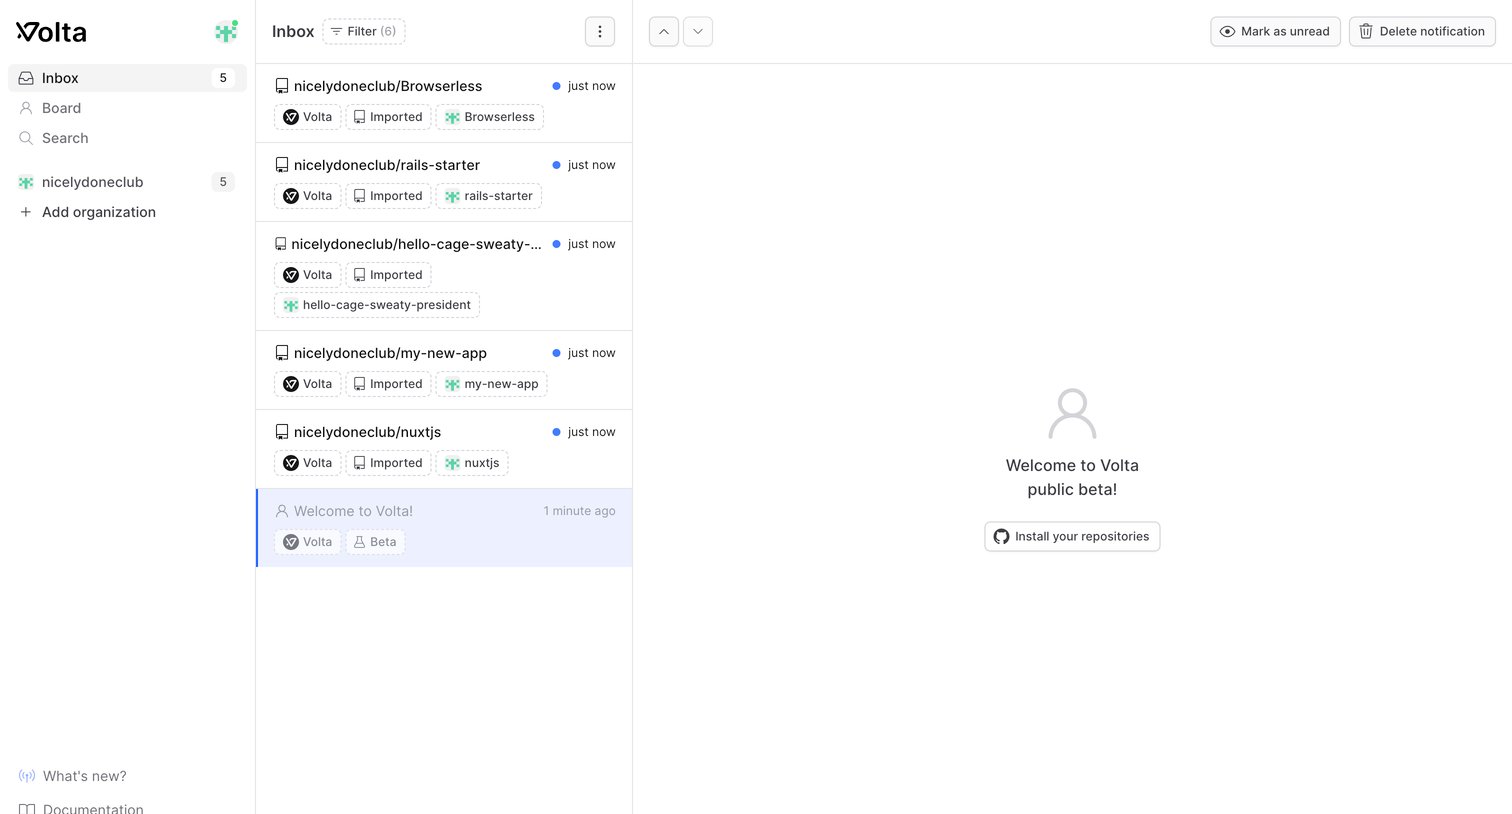Image resolution: width=1512 pixels, height=814 pixels.
Task: Click the hello-cage-sweaty-president tag
Action: 377,305
